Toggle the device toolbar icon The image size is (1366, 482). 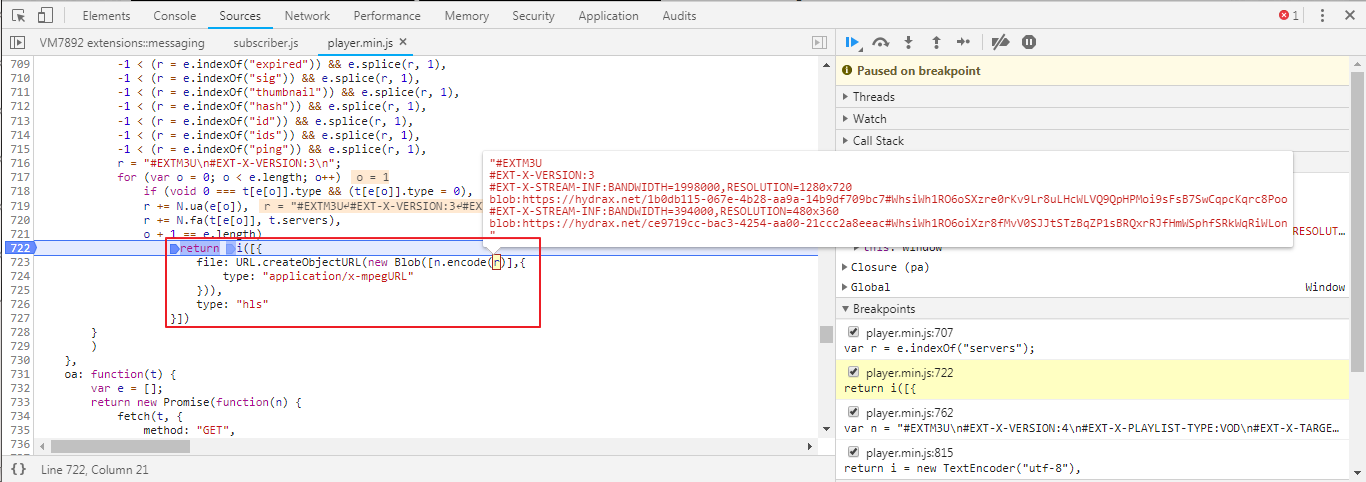point(45,16)
